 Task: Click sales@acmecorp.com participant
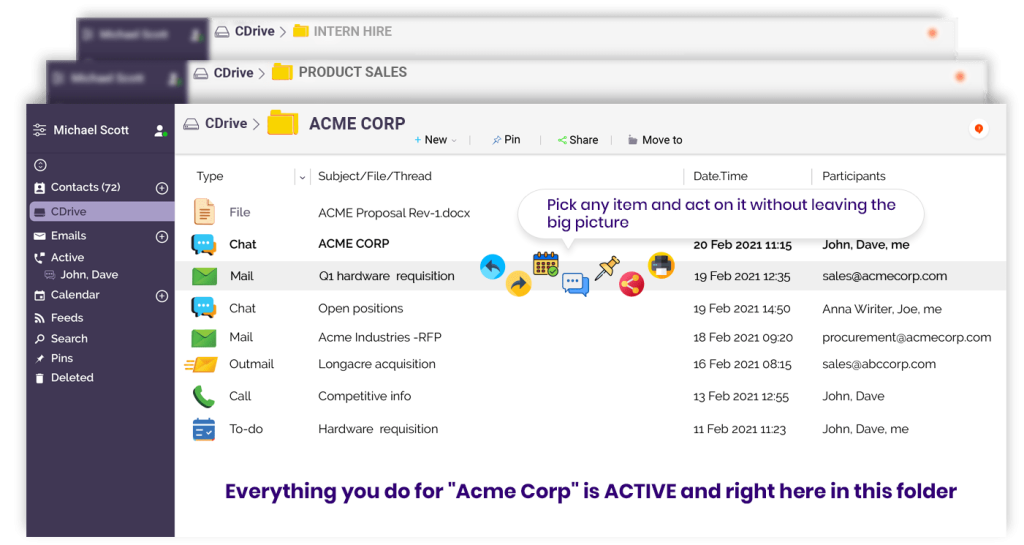point(884,276)
